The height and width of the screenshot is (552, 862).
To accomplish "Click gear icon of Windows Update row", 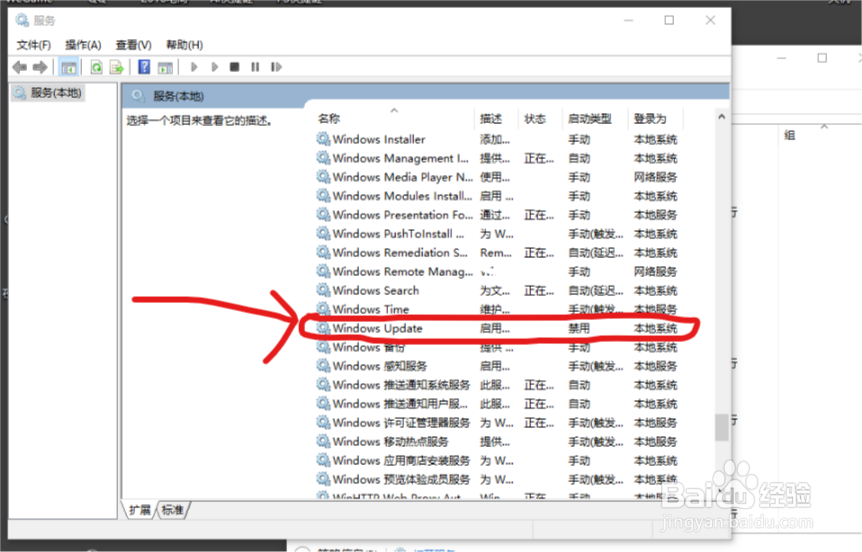I will click(323, 328).
